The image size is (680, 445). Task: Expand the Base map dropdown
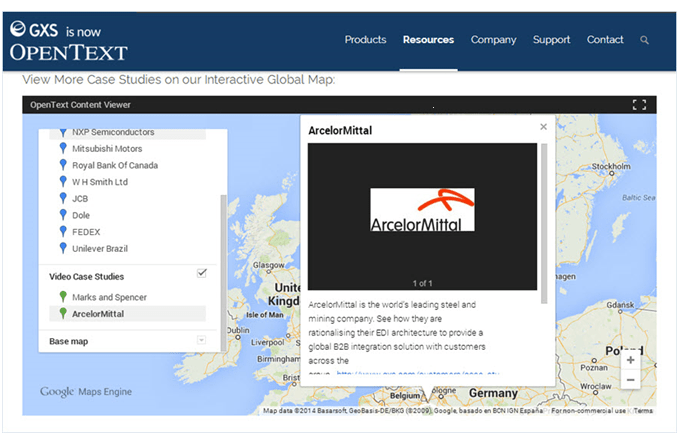[202, 341]
